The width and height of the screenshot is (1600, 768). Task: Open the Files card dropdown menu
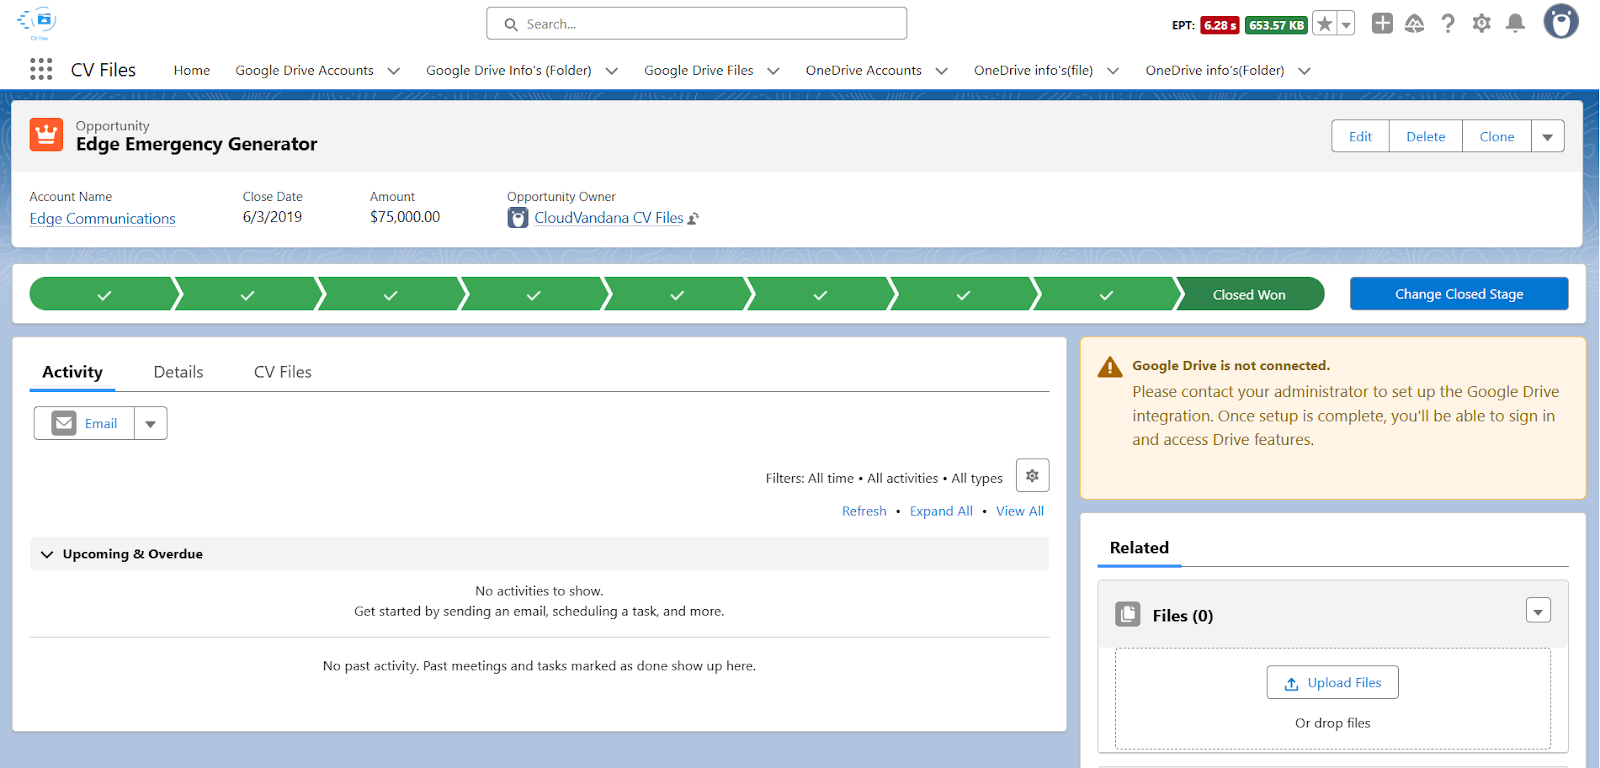tap(1539, 610)
